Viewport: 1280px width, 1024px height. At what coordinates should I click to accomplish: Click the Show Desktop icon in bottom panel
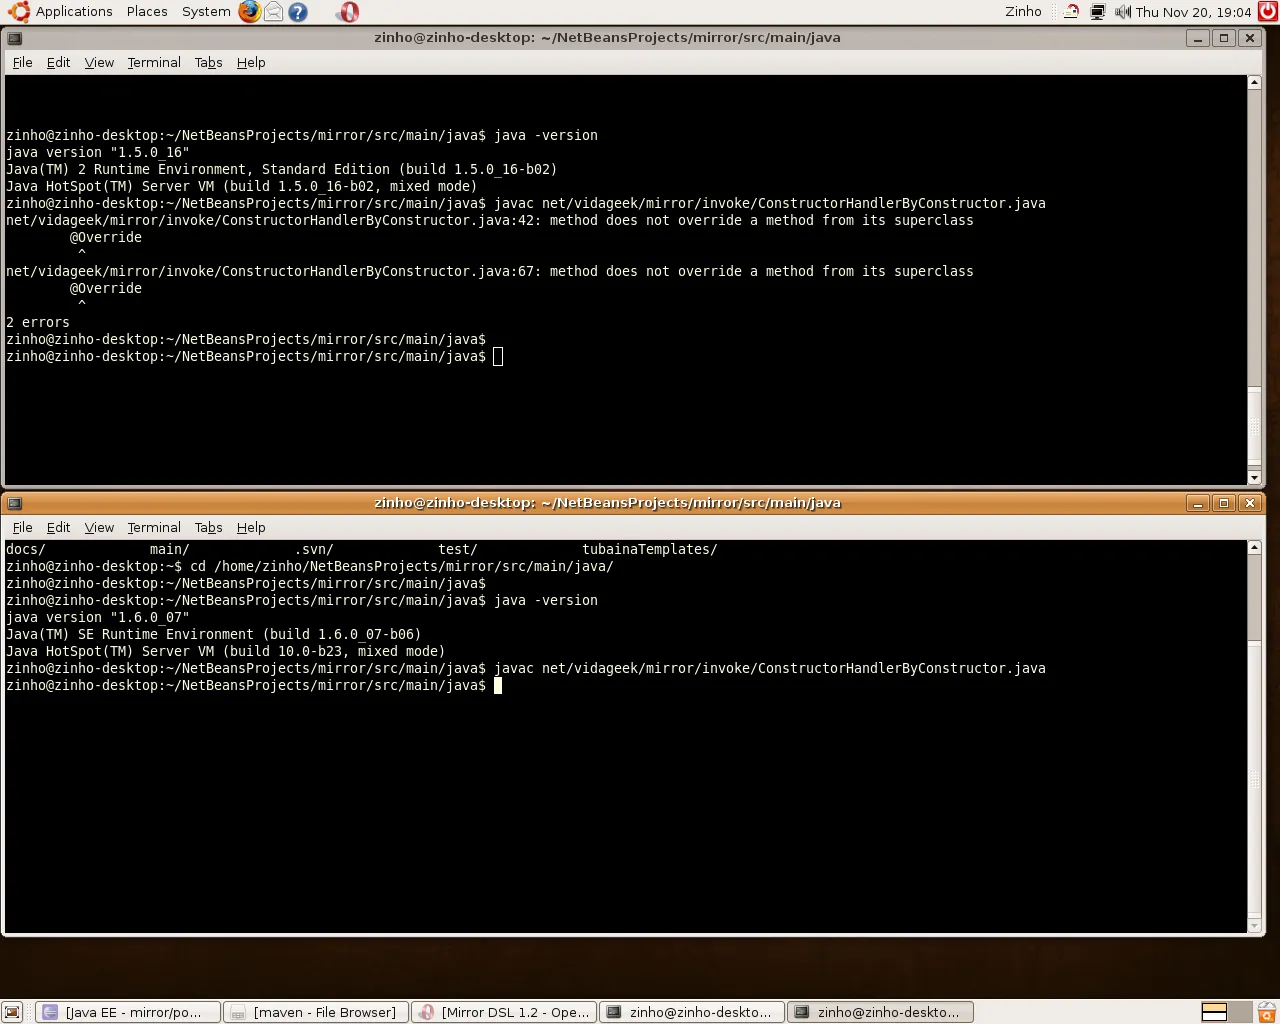[x=12, y=1012]
